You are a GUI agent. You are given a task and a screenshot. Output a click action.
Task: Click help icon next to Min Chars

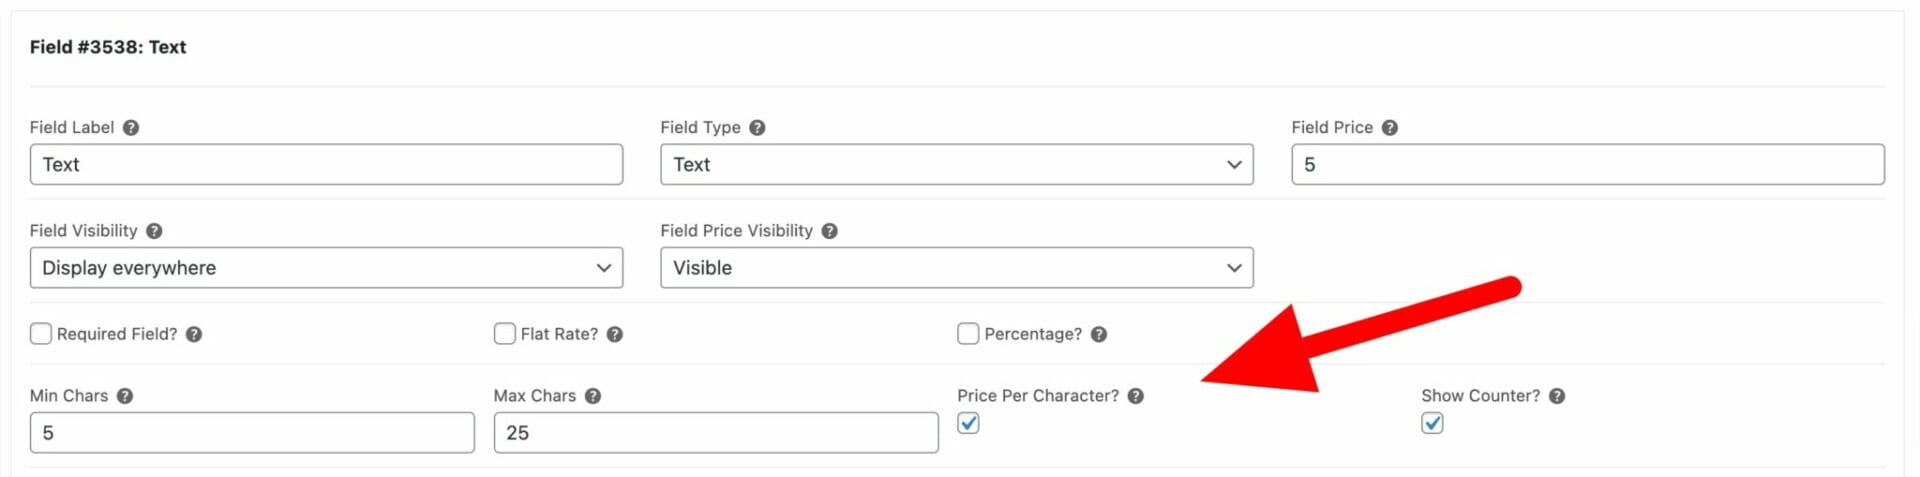point(125,396)
